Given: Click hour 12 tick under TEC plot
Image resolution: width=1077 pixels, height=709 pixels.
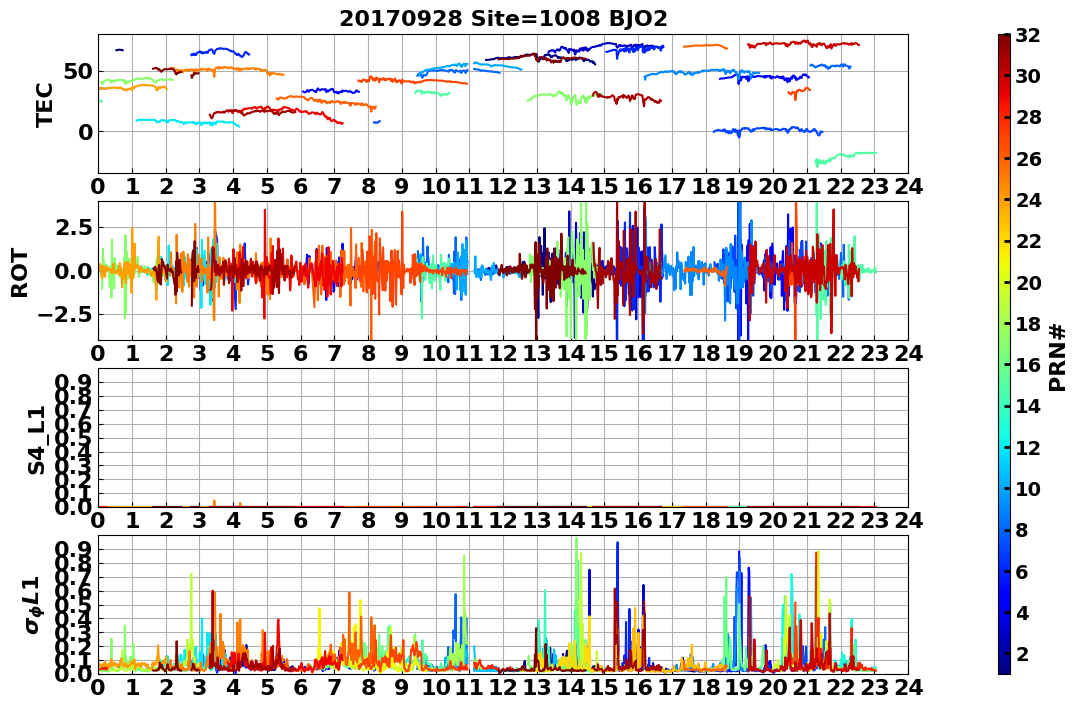Looking at the screenshot, I should click(x=503, y=186).
